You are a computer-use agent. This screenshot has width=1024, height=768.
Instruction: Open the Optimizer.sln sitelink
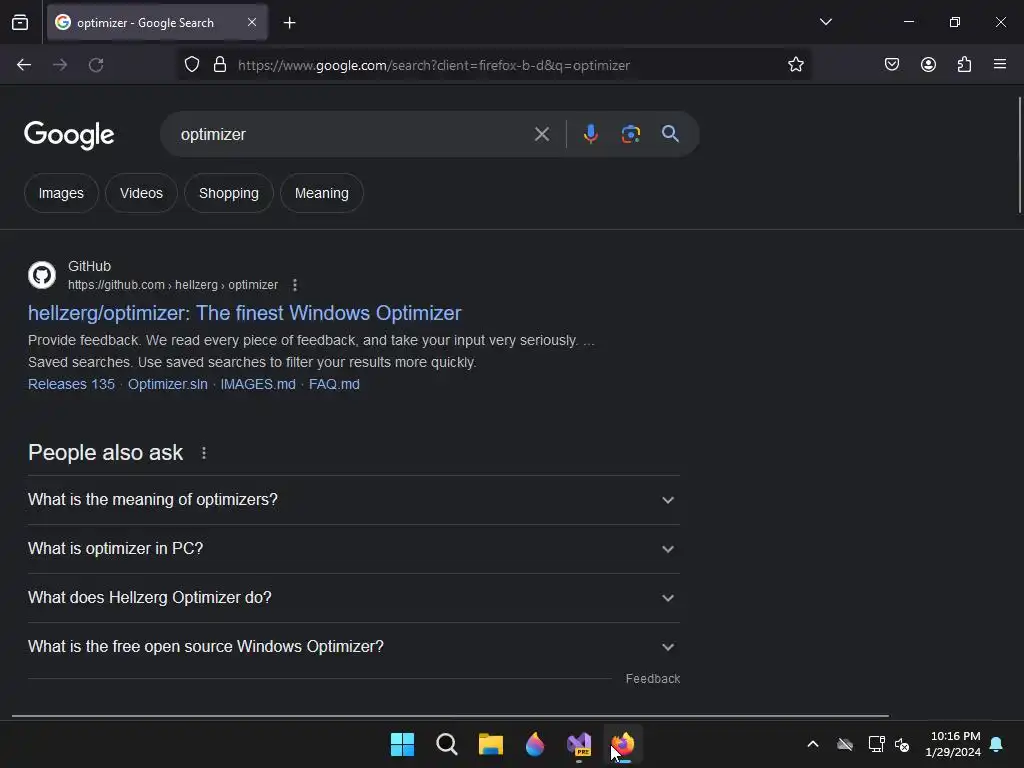(x=167, y=385)
